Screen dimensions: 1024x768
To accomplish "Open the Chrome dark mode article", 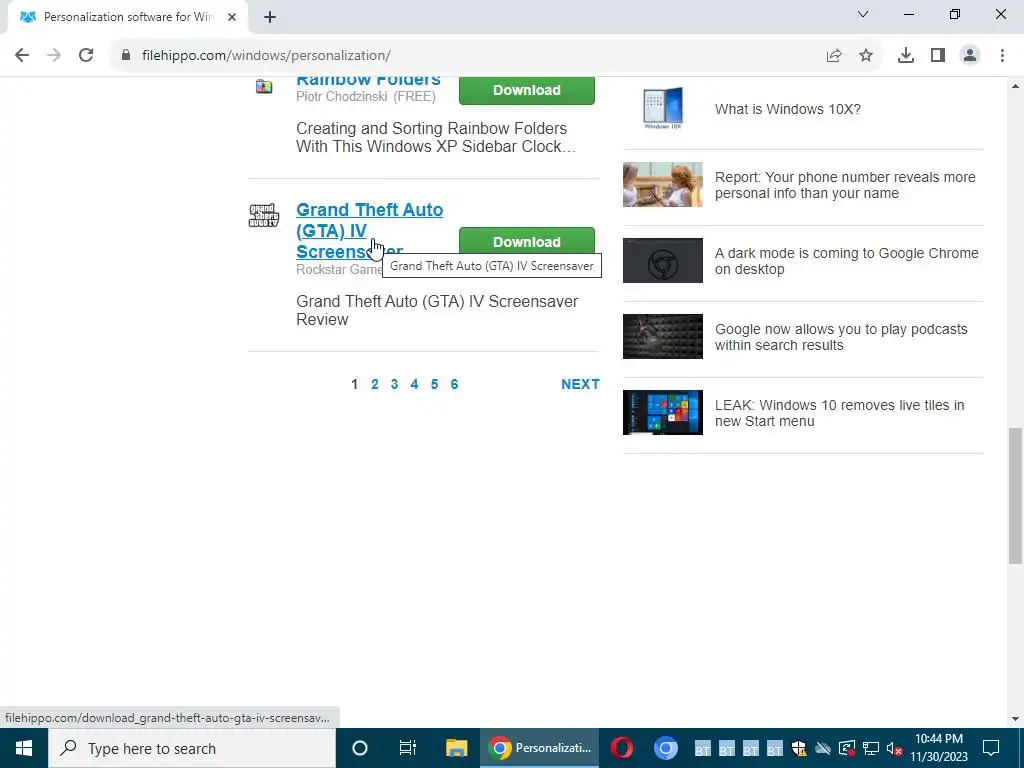I will coord(846,261).
